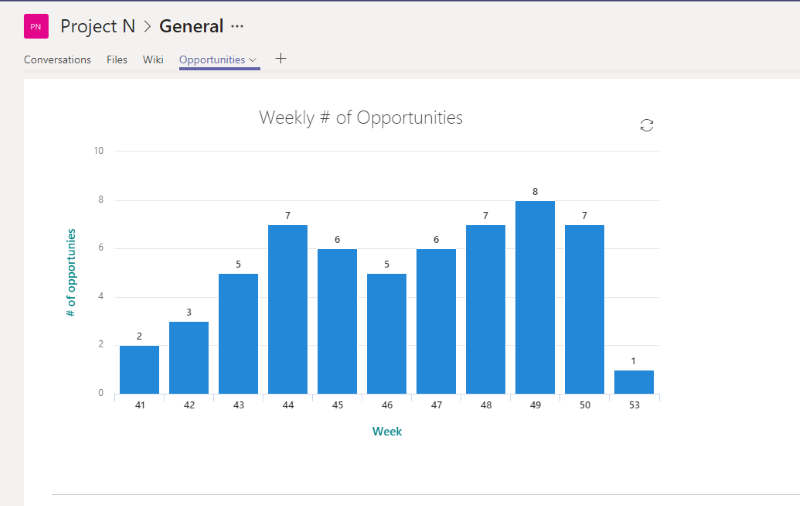Image resolution: width=800 pixels, height=506 pixels.
Task: Select the week 53 bar
Action: click(x=634, y=382)
